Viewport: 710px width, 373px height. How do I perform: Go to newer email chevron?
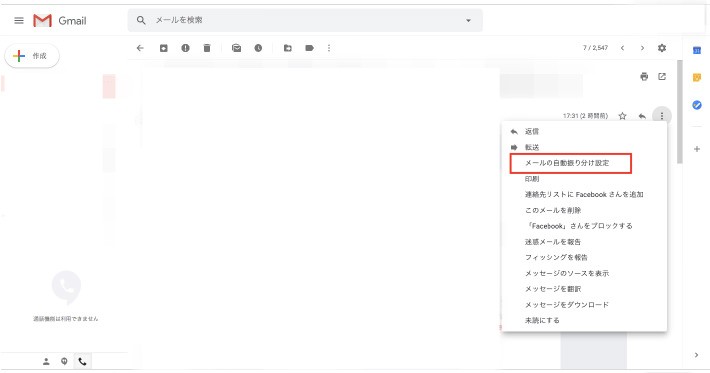tap(623, 48)
